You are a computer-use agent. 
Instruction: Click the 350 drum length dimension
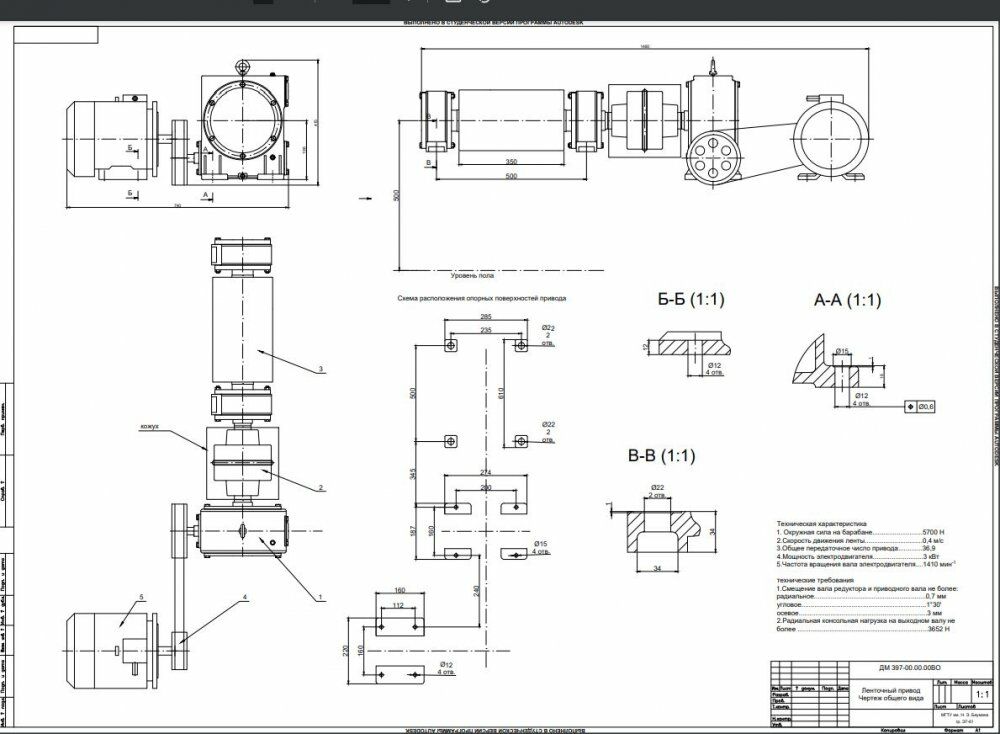click(511, 162)
